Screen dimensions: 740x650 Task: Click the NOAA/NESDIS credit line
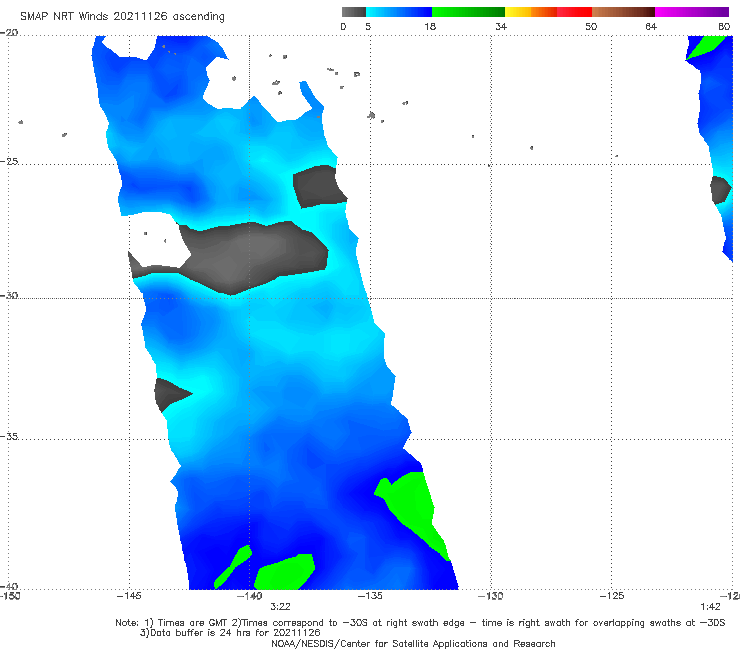pos(413,644)
